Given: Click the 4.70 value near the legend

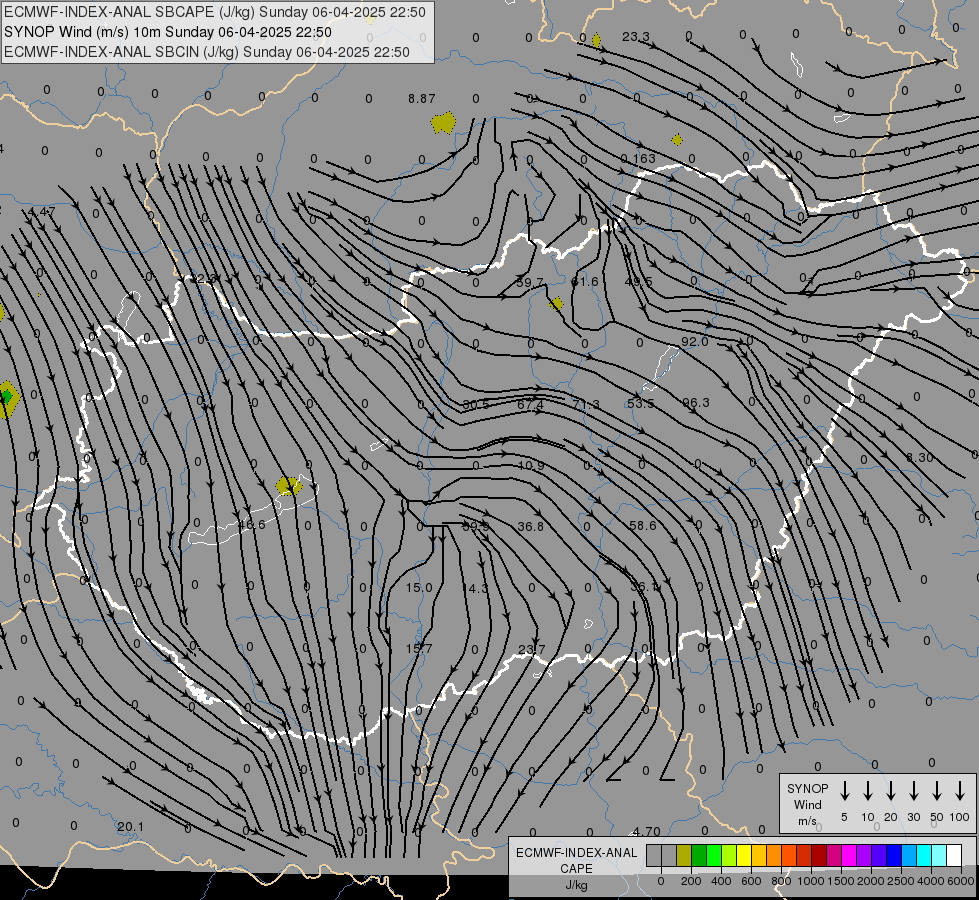Looking at the screenshot, I should pos(646,832).
